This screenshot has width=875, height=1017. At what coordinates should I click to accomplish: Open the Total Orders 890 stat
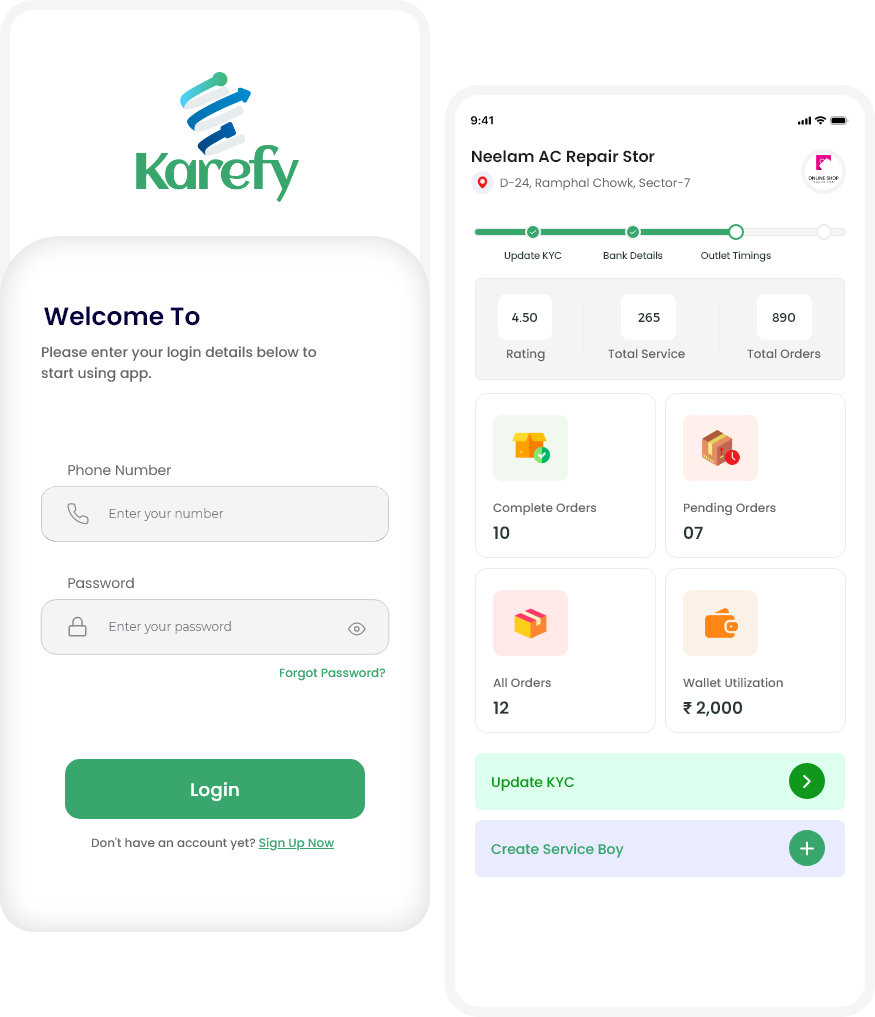pyautogui.click(x=784, y=327)
